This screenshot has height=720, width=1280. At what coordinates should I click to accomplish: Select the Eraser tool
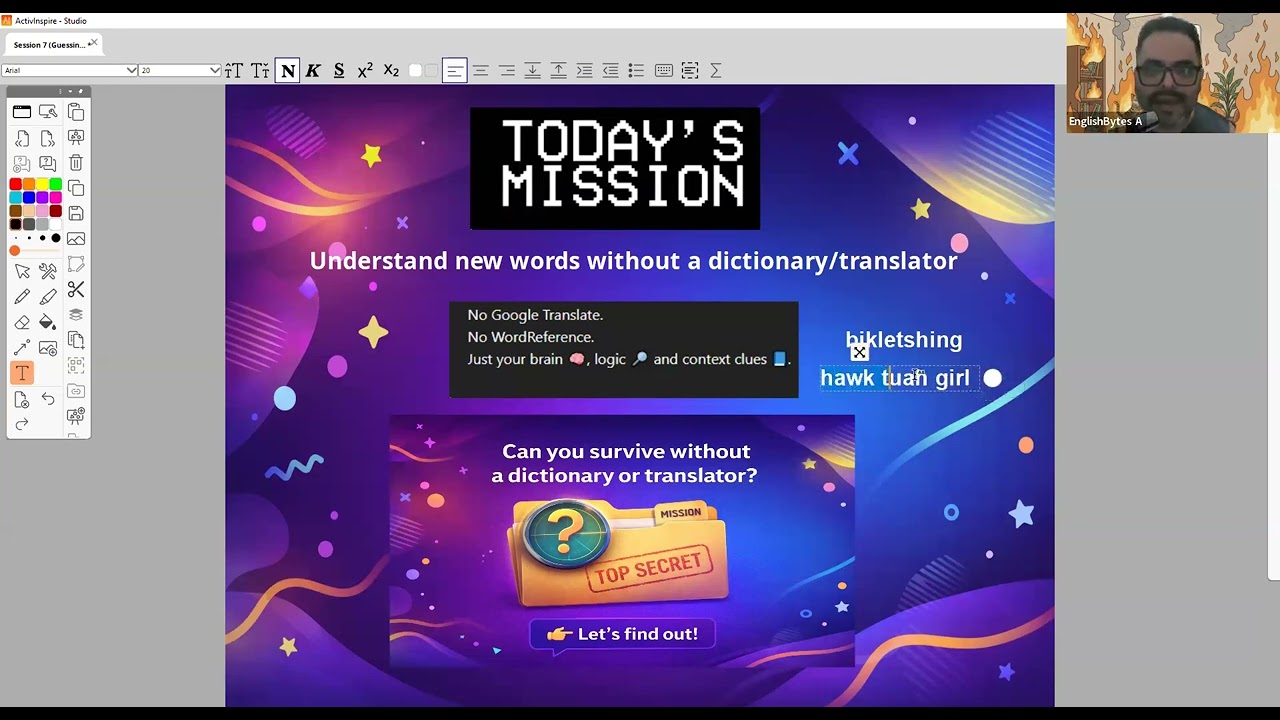(x=22, y=322)
